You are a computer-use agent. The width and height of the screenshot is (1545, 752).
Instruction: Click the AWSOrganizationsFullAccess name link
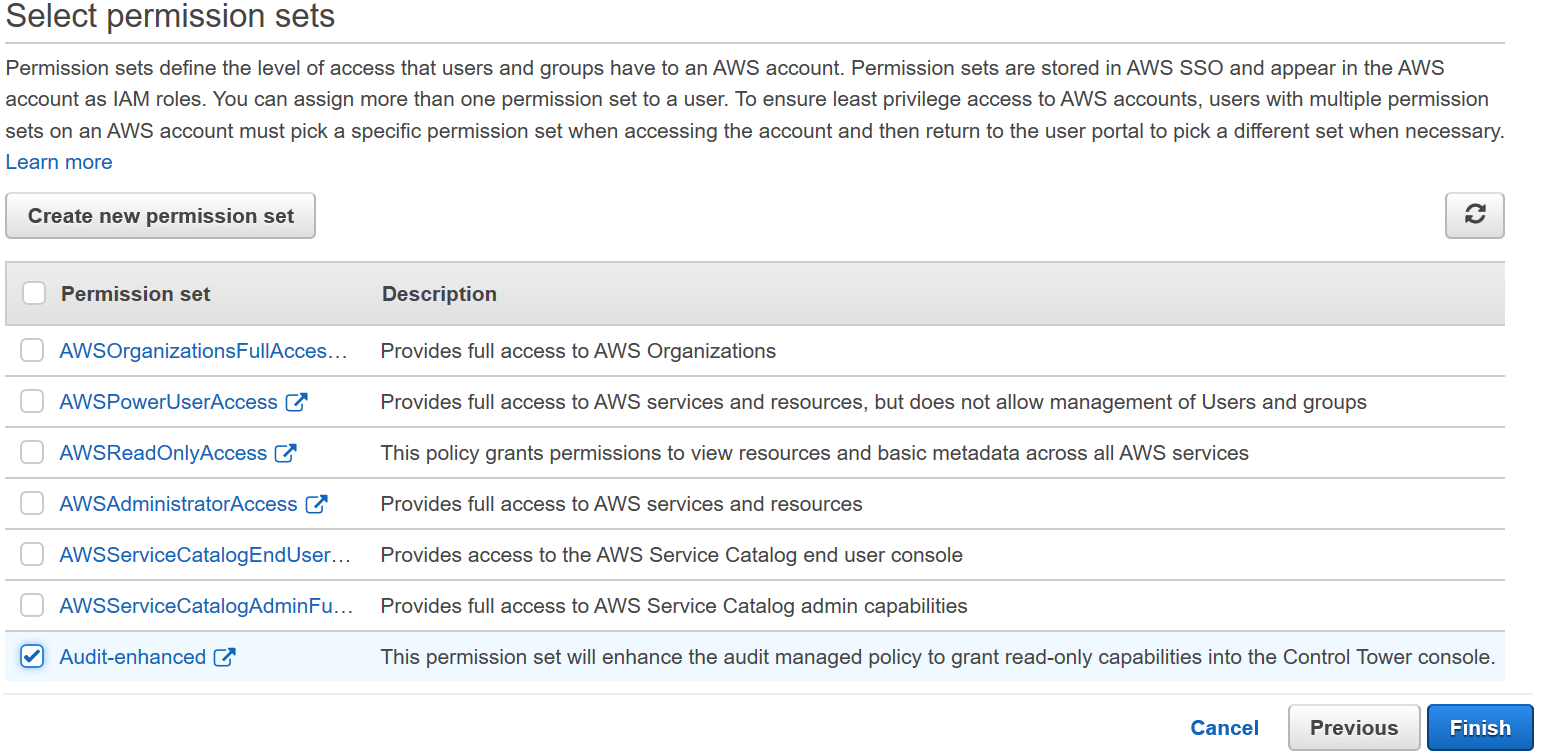[195, 350]
